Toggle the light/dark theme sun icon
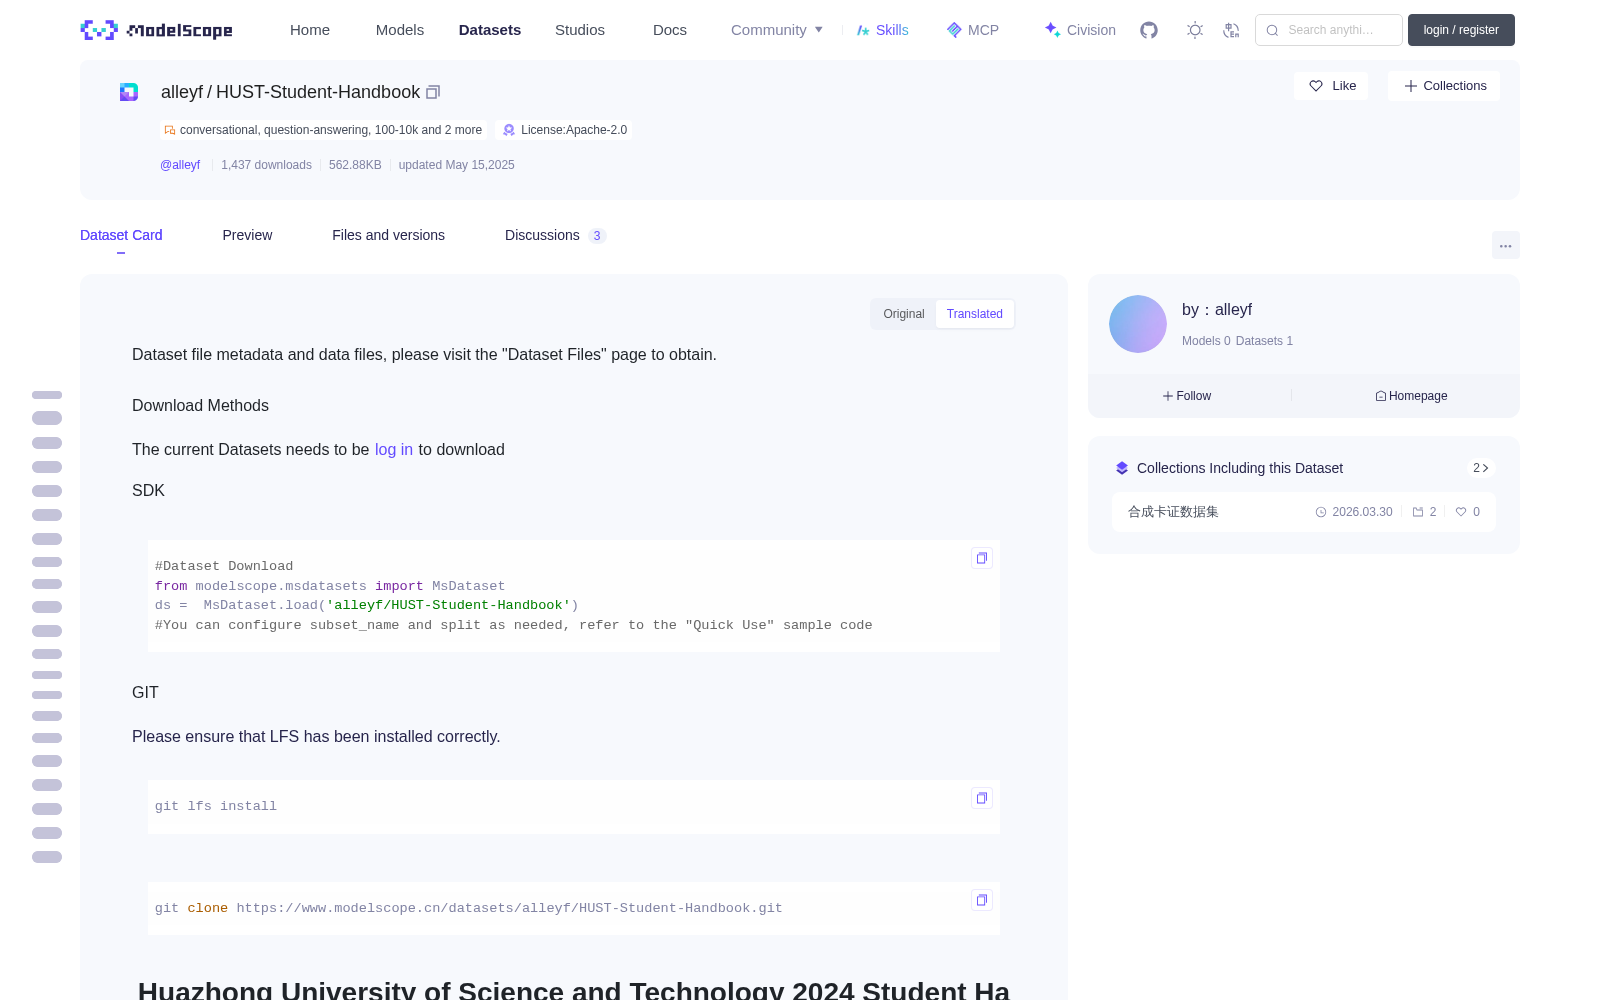Image resolution: width=1600 pixels, height=1000 pixels. [1195, 30]
